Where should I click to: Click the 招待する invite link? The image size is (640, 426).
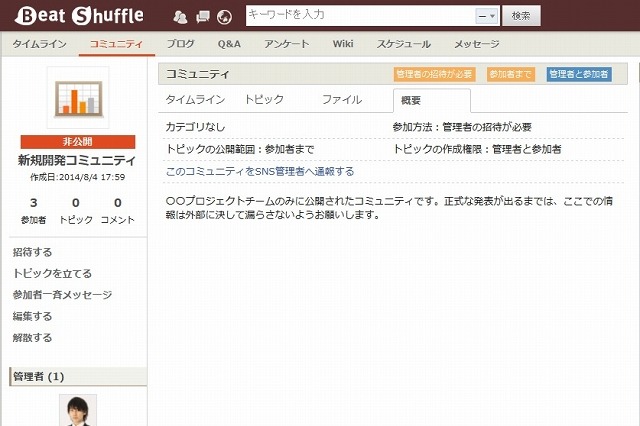[32, 252]
